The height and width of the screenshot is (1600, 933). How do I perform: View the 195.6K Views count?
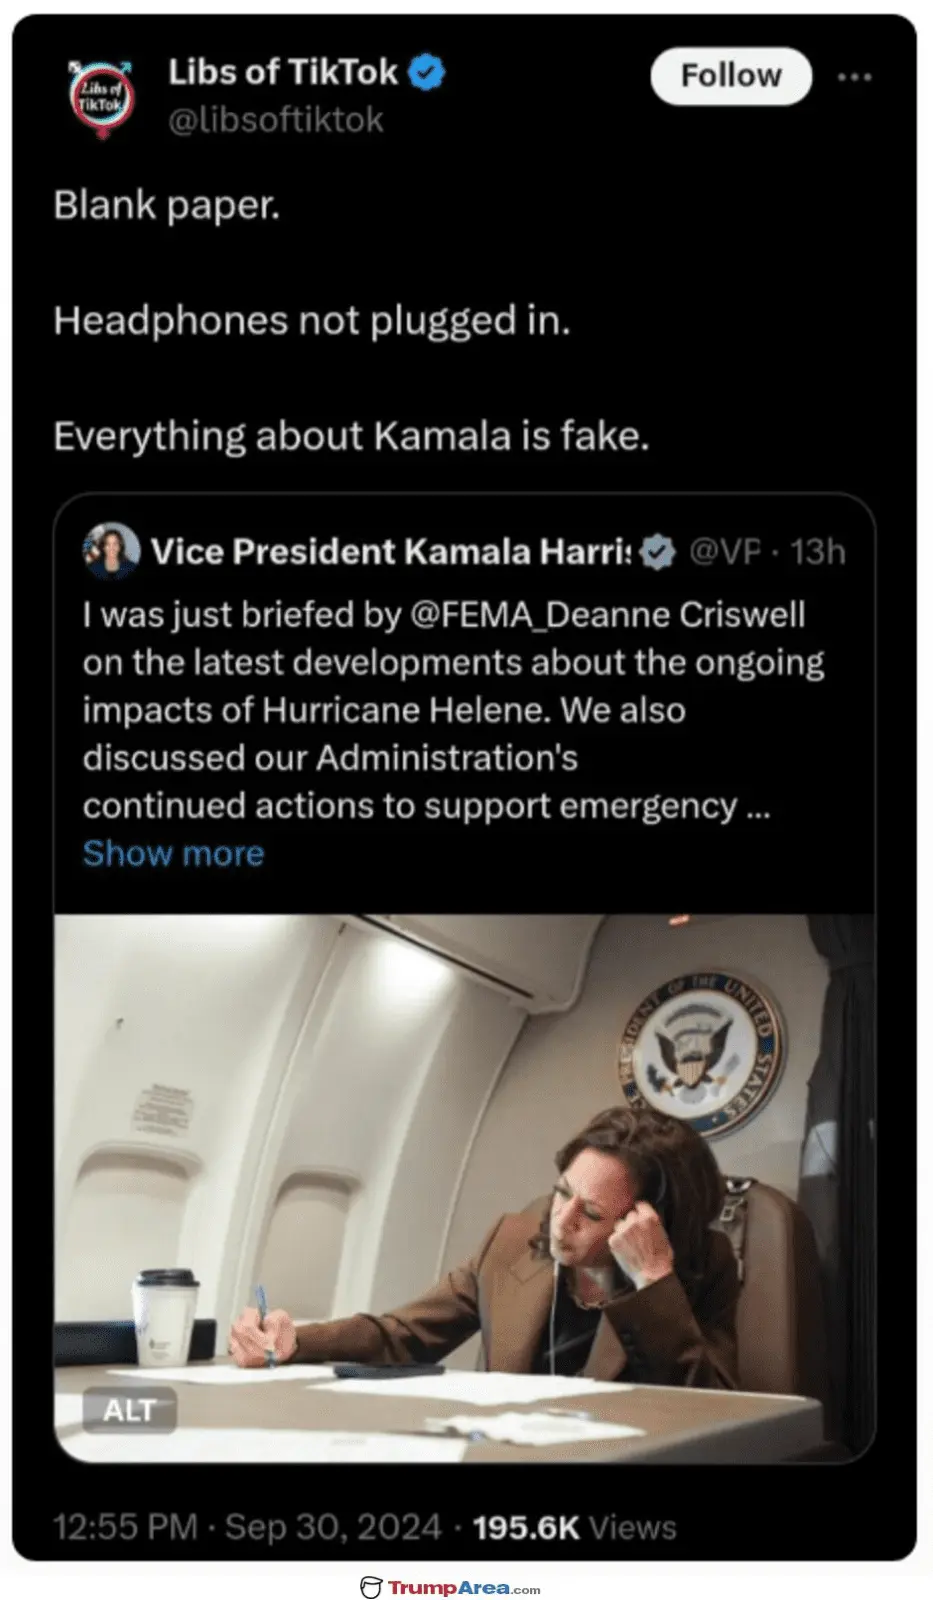pyautogui.click(x=574, y=1527)
